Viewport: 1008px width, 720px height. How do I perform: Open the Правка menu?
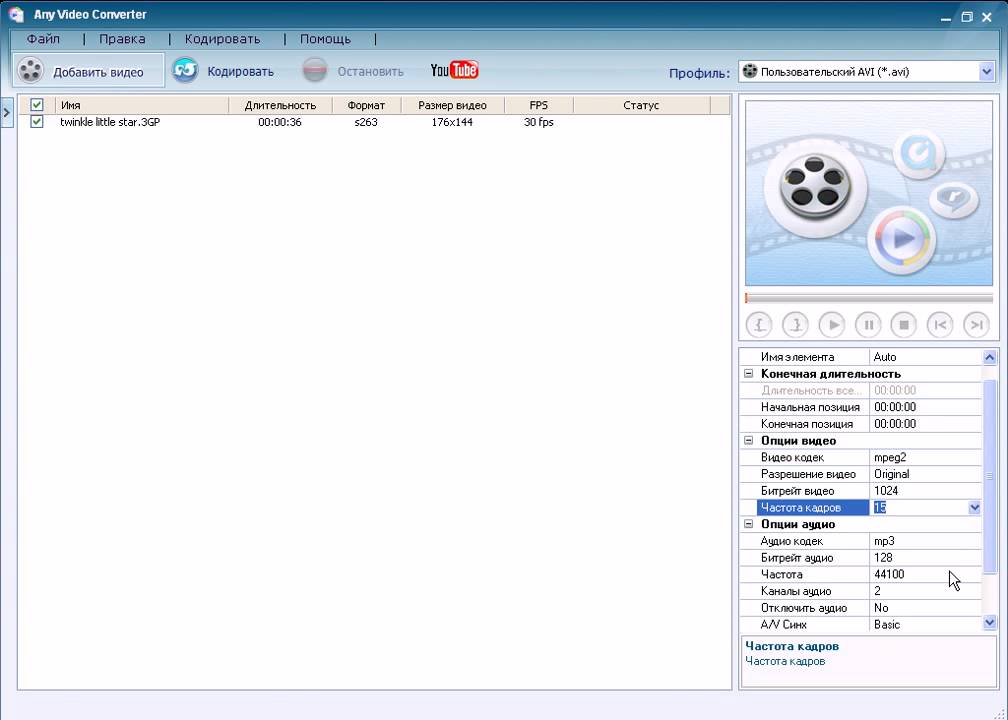pyautogui.click(x=122, y=39)
